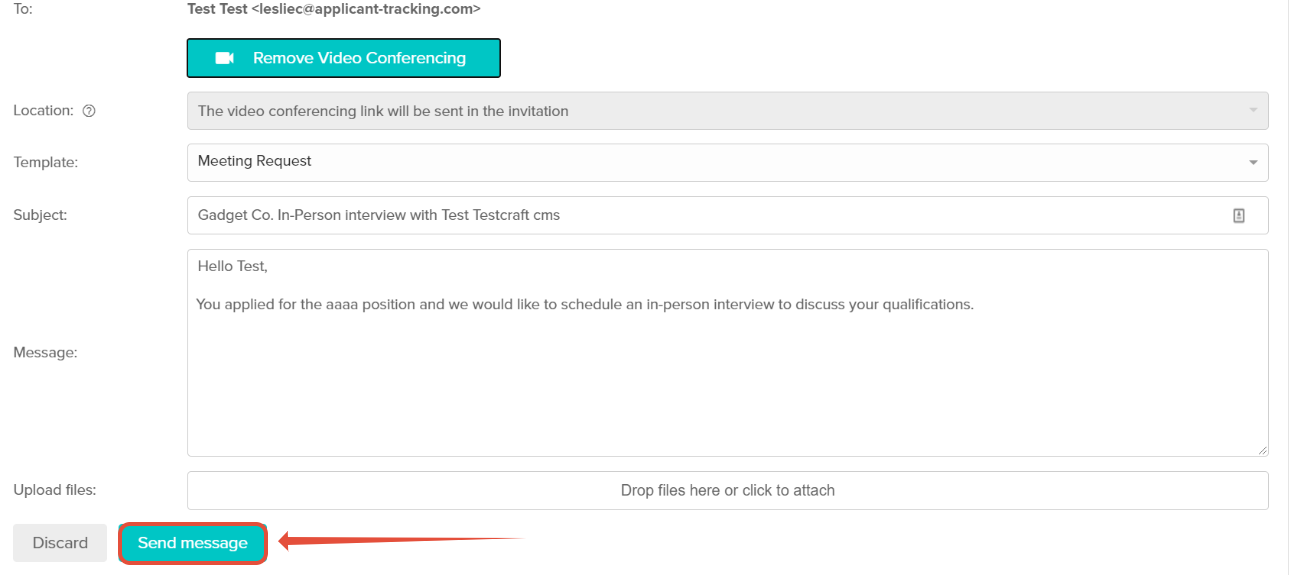Expand the Location dropdown arrow
Screen dimensions: 1291x575
coord(1253,111)
